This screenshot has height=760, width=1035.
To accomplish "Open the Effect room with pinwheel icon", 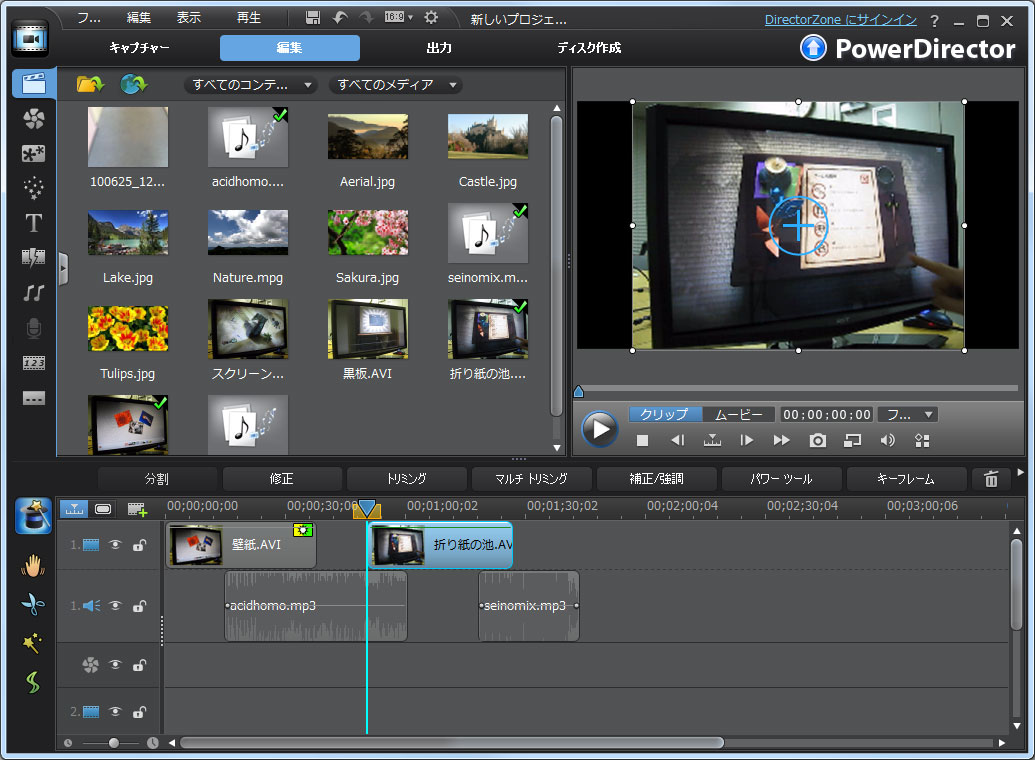I will (33, 119).
